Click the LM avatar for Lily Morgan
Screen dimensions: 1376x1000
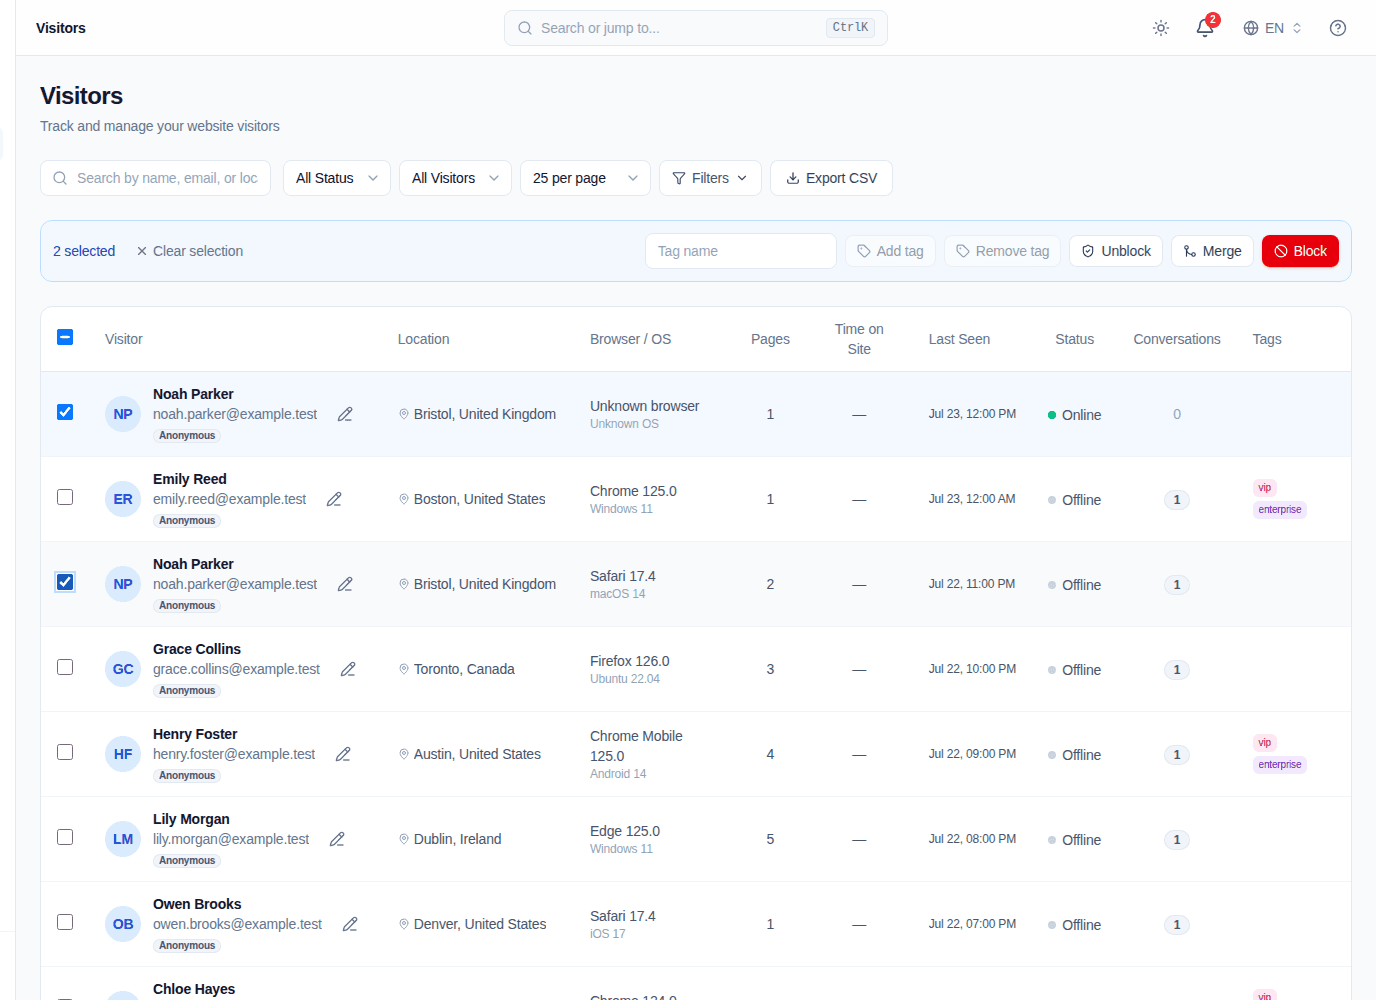[x=123, y=839]
